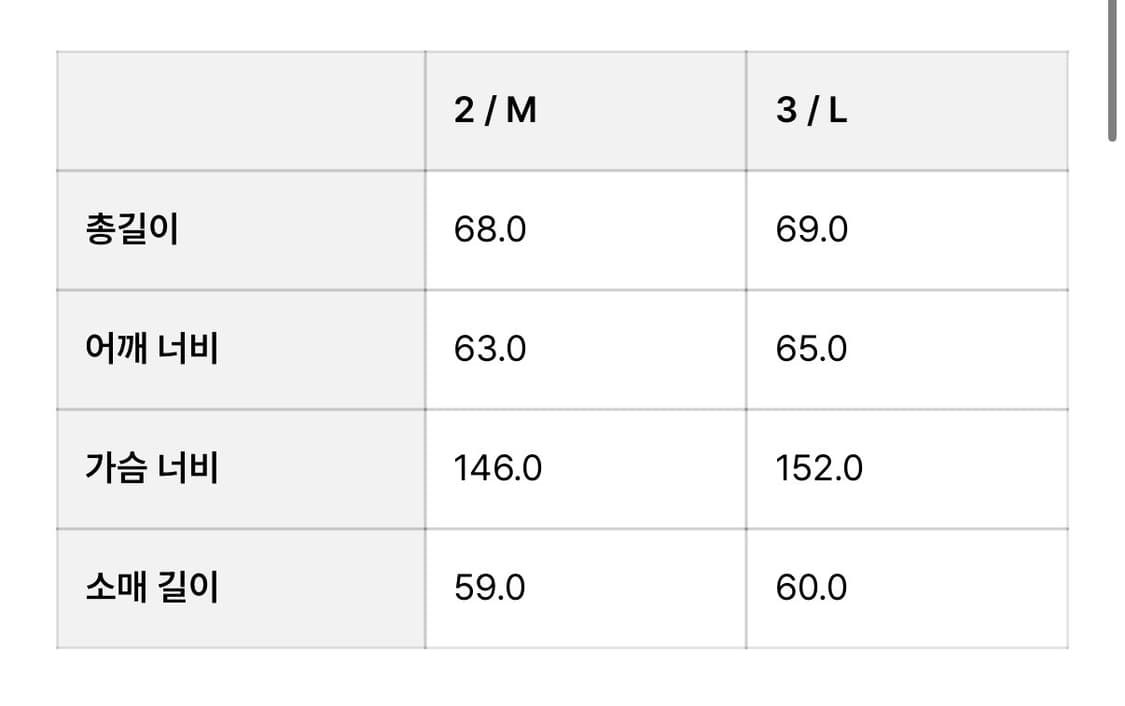
Task: Click the 3 / L size column header
Action: click(811, 111)
